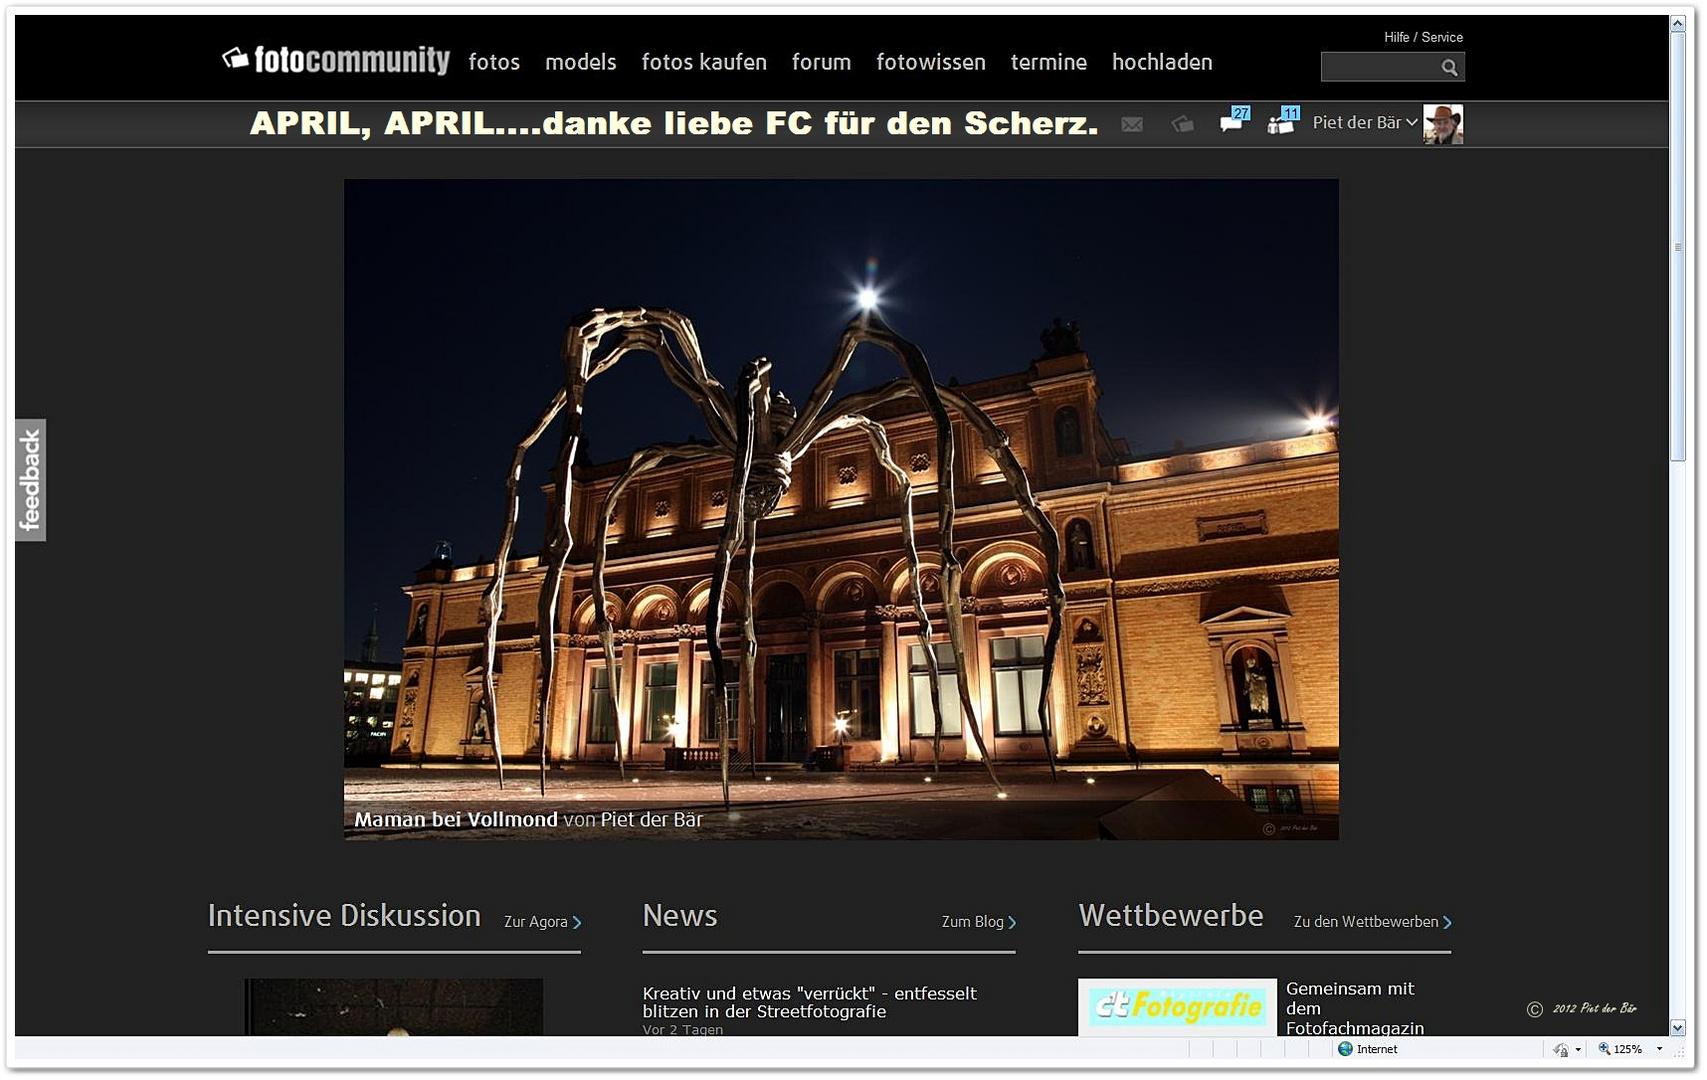Open comments notifications showing 27
Viewport: 1707px width, 1080px height.
pos(1235,121)
